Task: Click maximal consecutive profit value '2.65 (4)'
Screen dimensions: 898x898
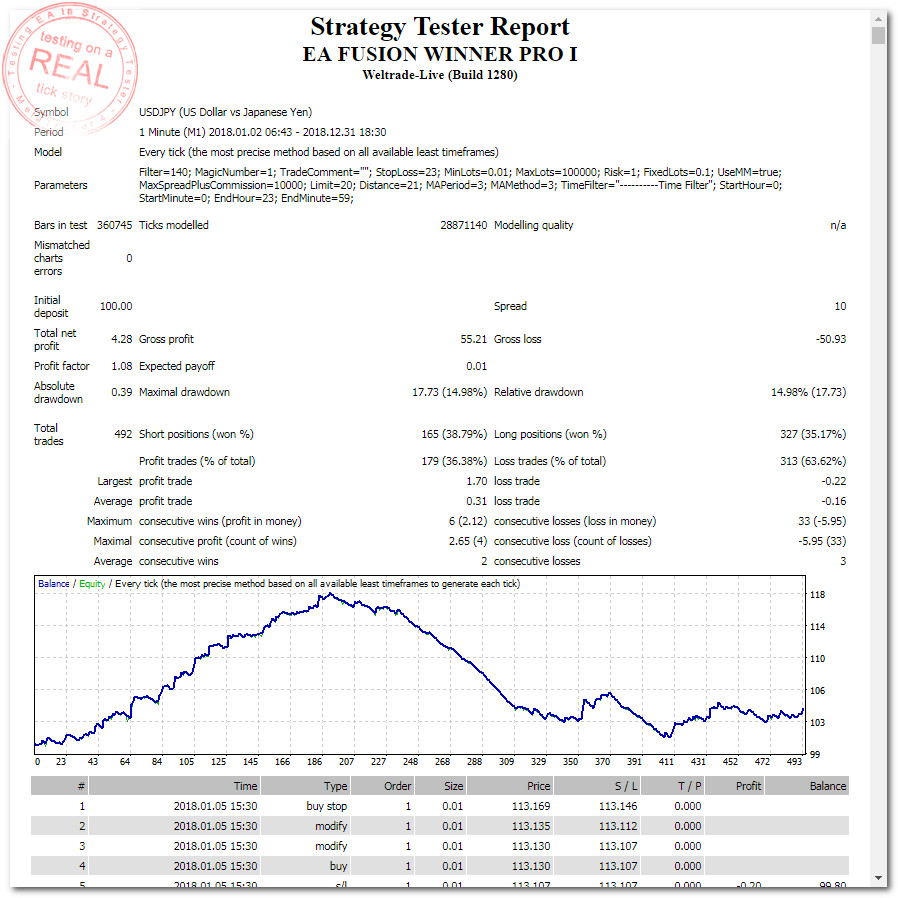Action: 468,541
